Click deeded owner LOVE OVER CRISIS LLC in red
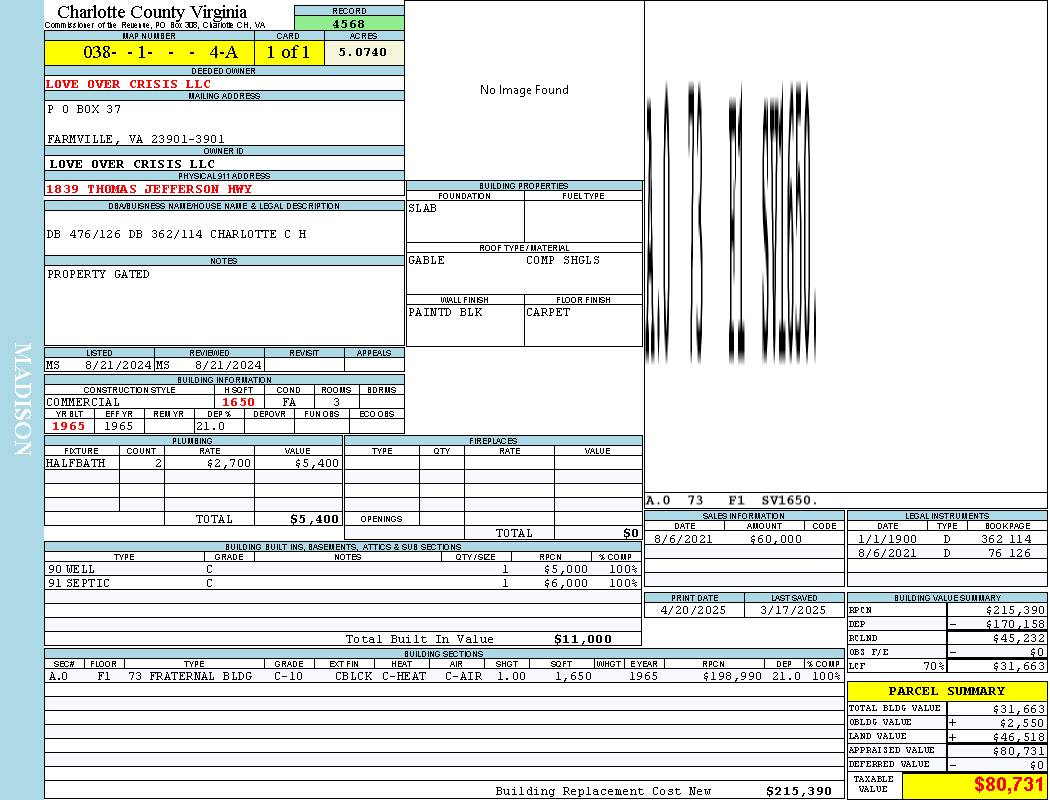Screen dimensions: 1050x800 [128, 84]
